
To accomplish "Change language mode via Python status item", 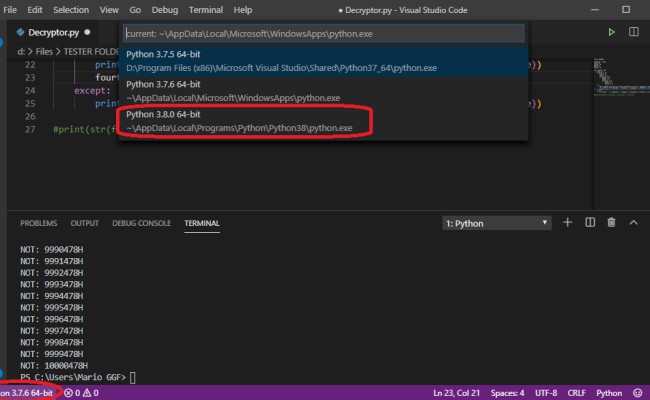I will pos(609,393).
